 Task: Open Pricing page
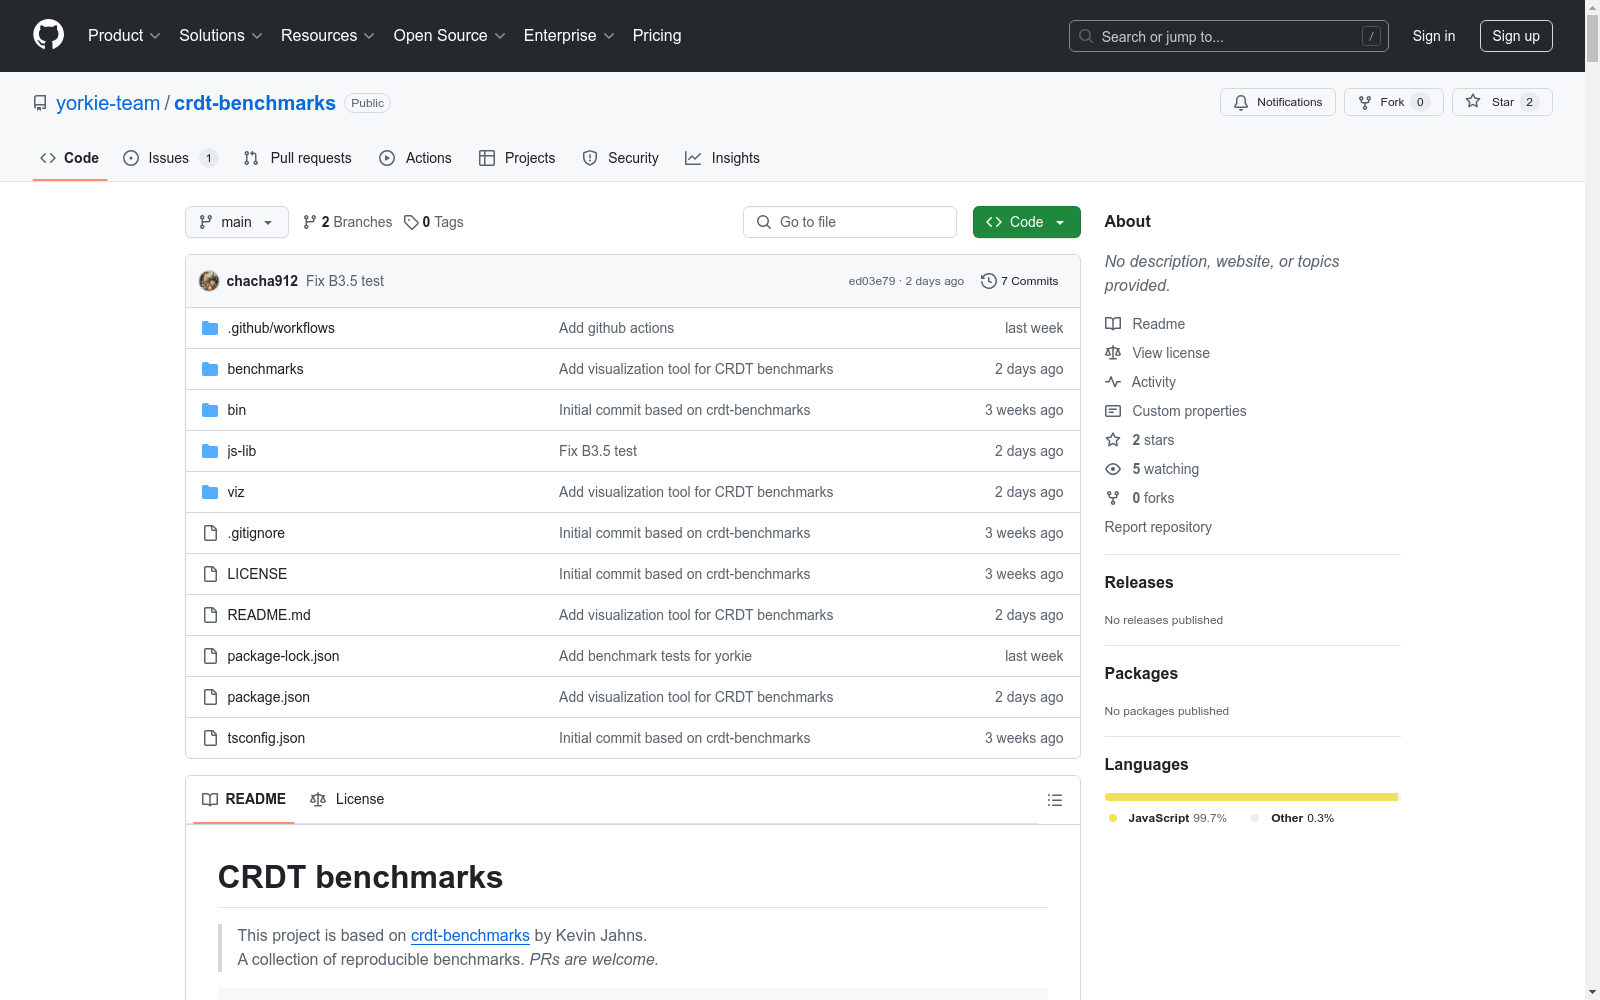pyautogui.click(x=657, y=35)
